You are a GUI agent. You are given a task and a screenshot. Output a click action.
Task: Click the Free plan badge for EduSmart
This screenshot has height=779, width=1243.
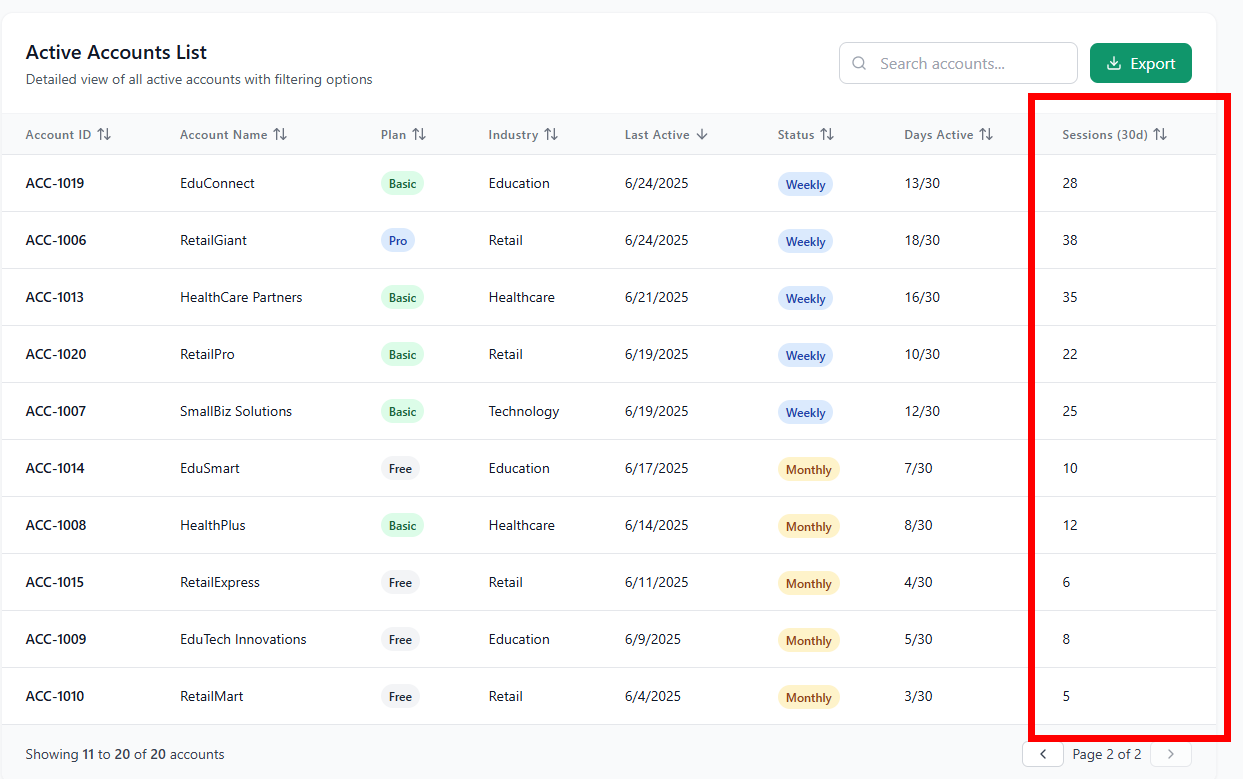coord(400,468)
